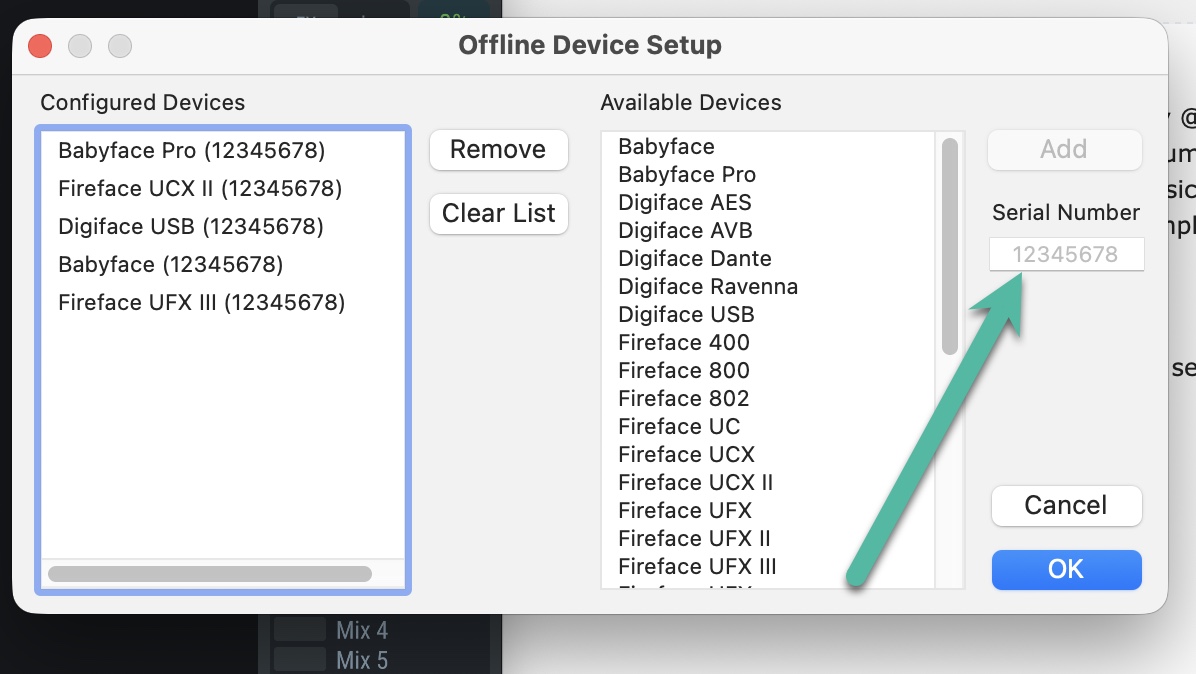
Task: Click the Configured Devices horizontal scrollbar
Action: tap(210, 573)
